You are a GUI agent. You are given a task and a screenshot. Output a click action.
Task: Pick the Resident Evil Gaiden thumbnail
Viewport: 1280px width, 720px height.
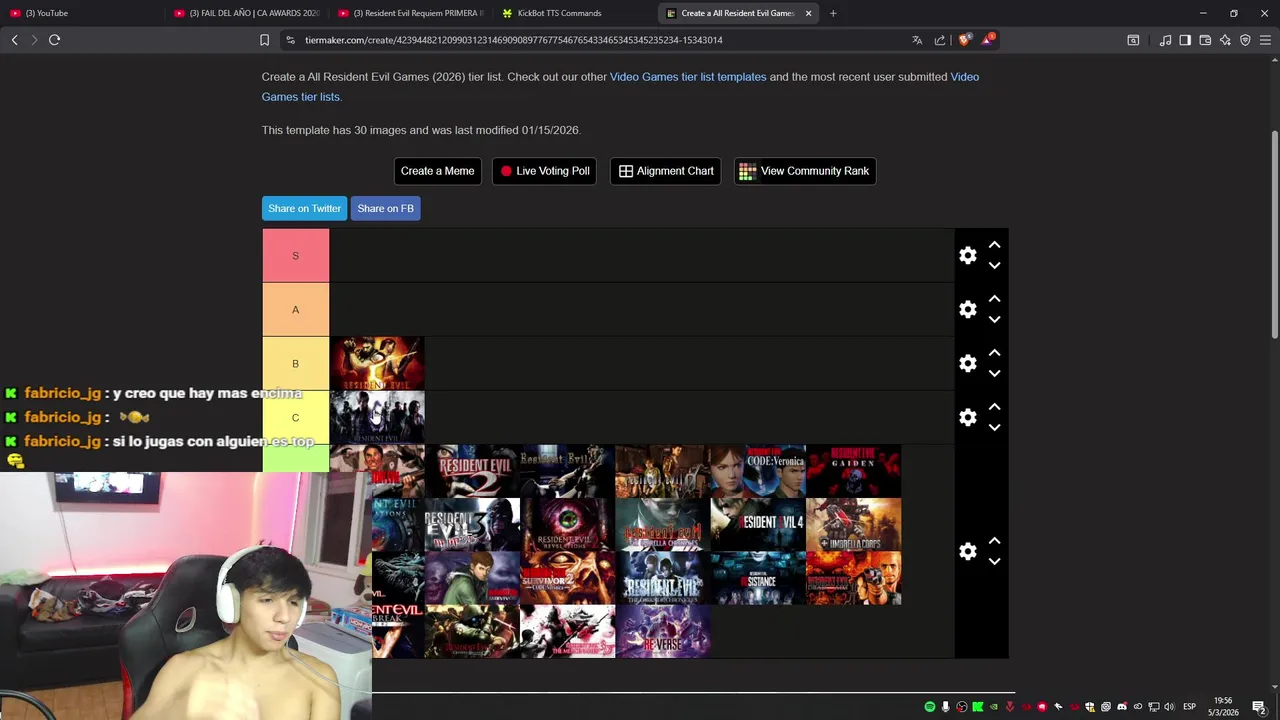click(853, 472)
